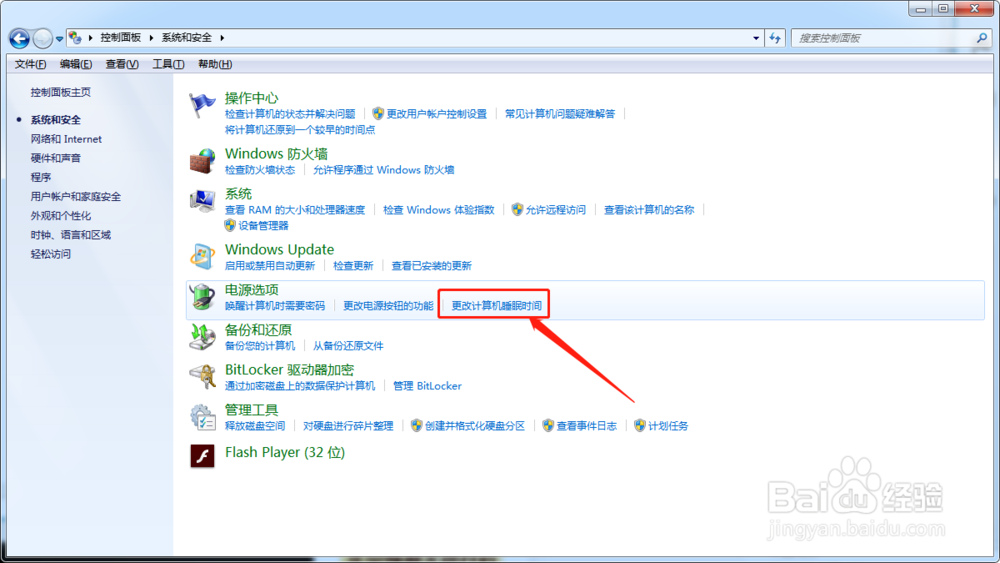Image resolution: width=1000 pixels, height=563 pixels.
Task: Open the 帮助(H) menu
Action: click(x=215, y=64)
